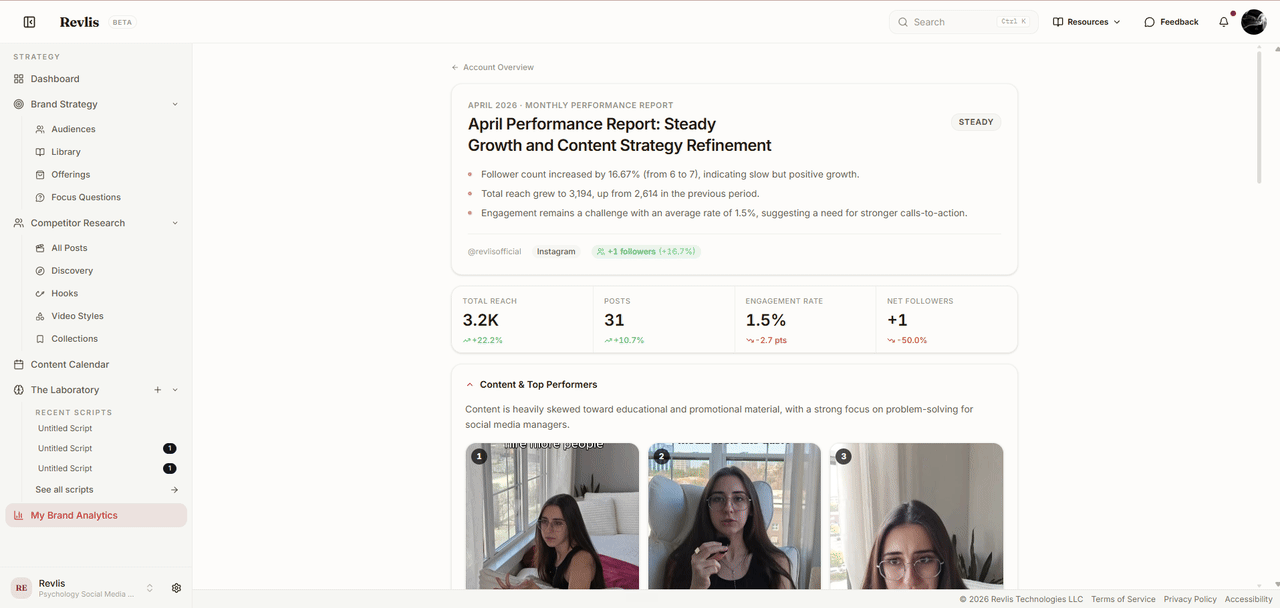This screenshot has width=1280, height=608.
Task: Click The Laboratory icon in the sidebar
Action: [19, 390]
